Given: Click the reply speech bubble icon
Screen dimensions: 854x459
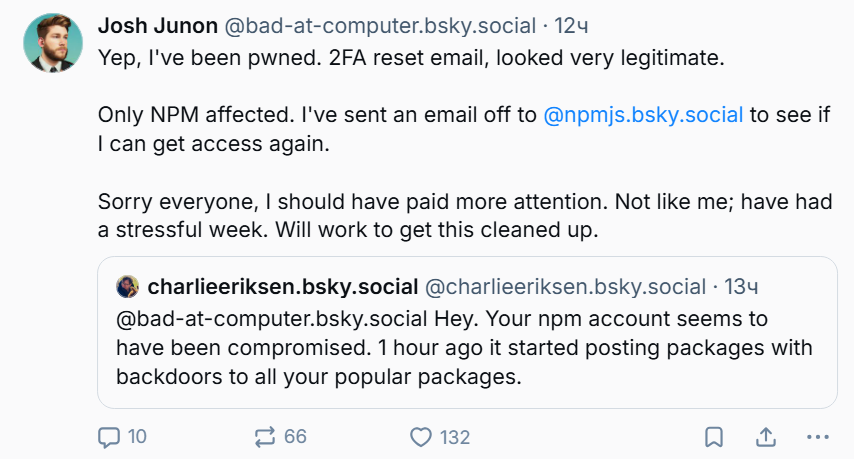Looking at the screenshot, I should click(109, 437).
